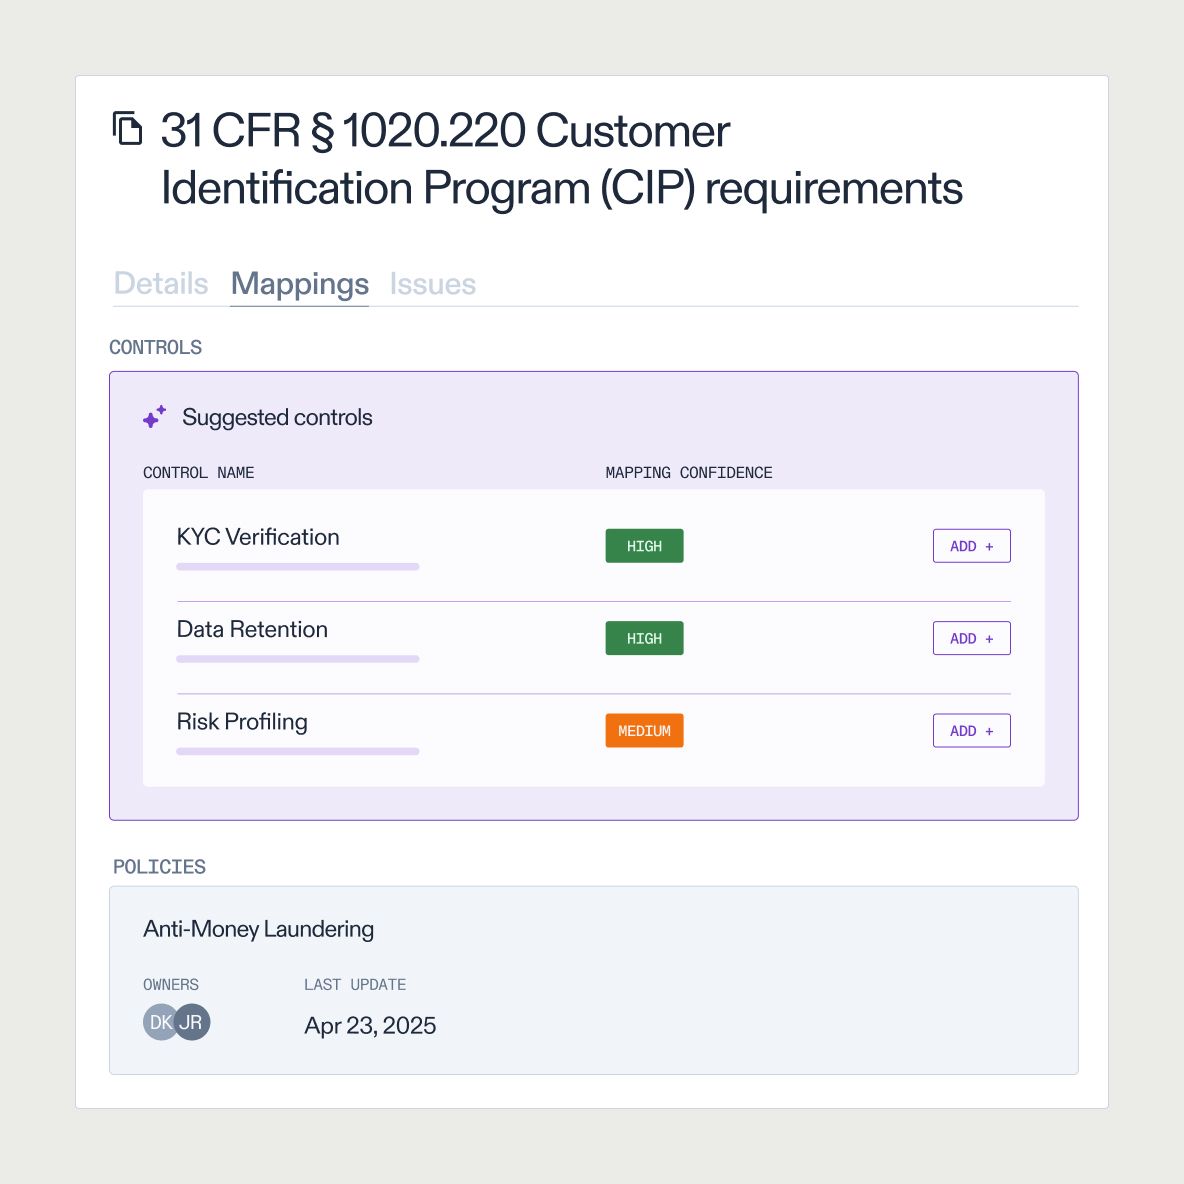Image resolution: width=1184 pixels, height=1184 pixels.
Task: Switch to the Issues tab
Action: pyautogui.click(x=433, y=283)
